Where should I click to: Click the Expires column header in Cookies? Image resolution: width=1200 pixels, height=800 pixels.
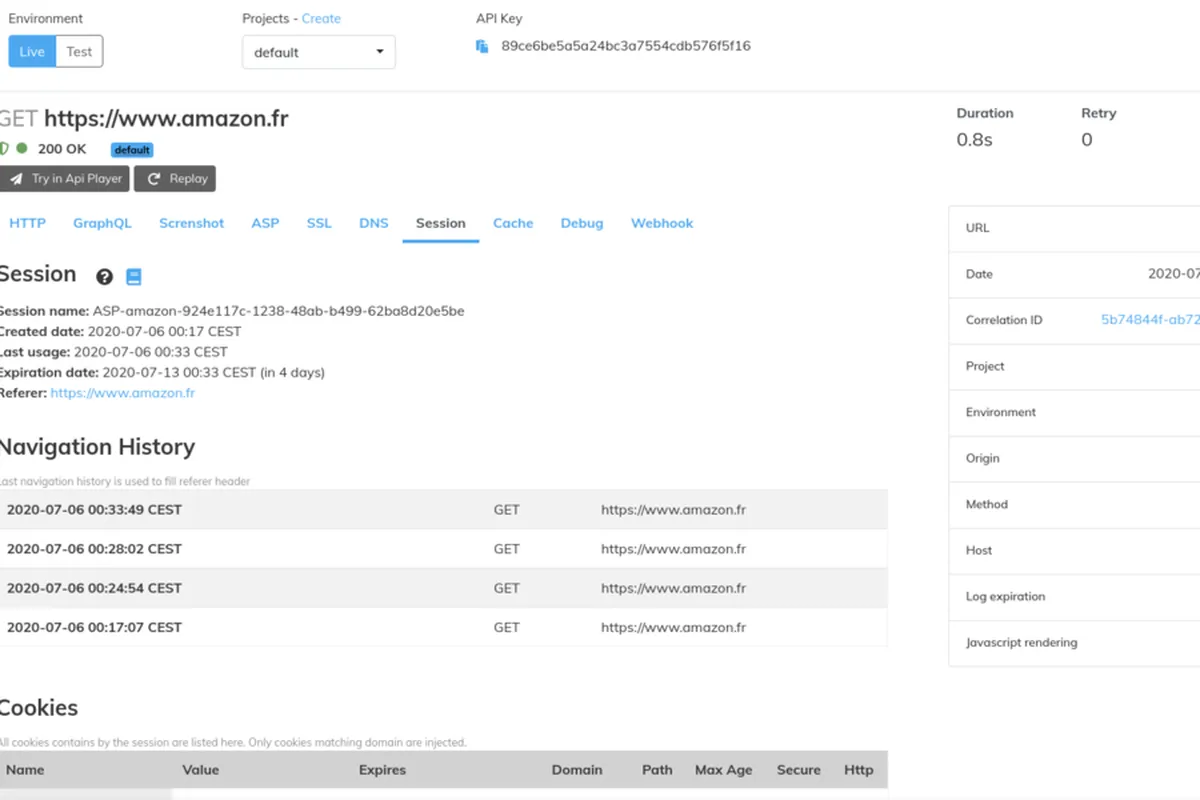click(x=383, y=770)
